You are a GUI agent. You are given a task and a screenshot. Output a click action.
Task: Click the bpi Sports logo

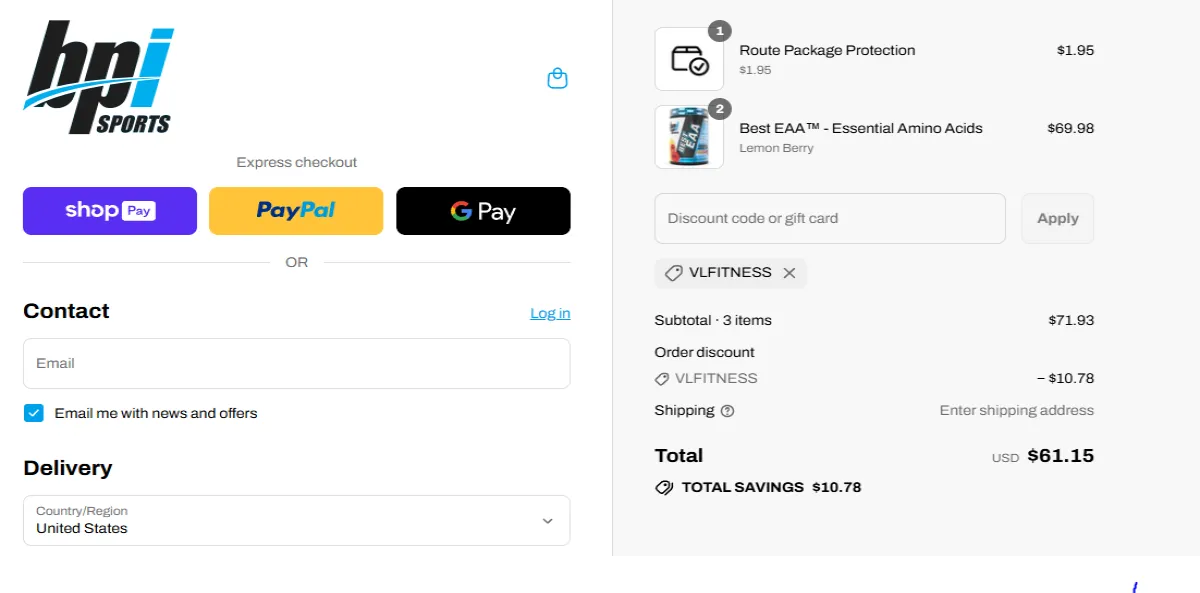point(97,76)
